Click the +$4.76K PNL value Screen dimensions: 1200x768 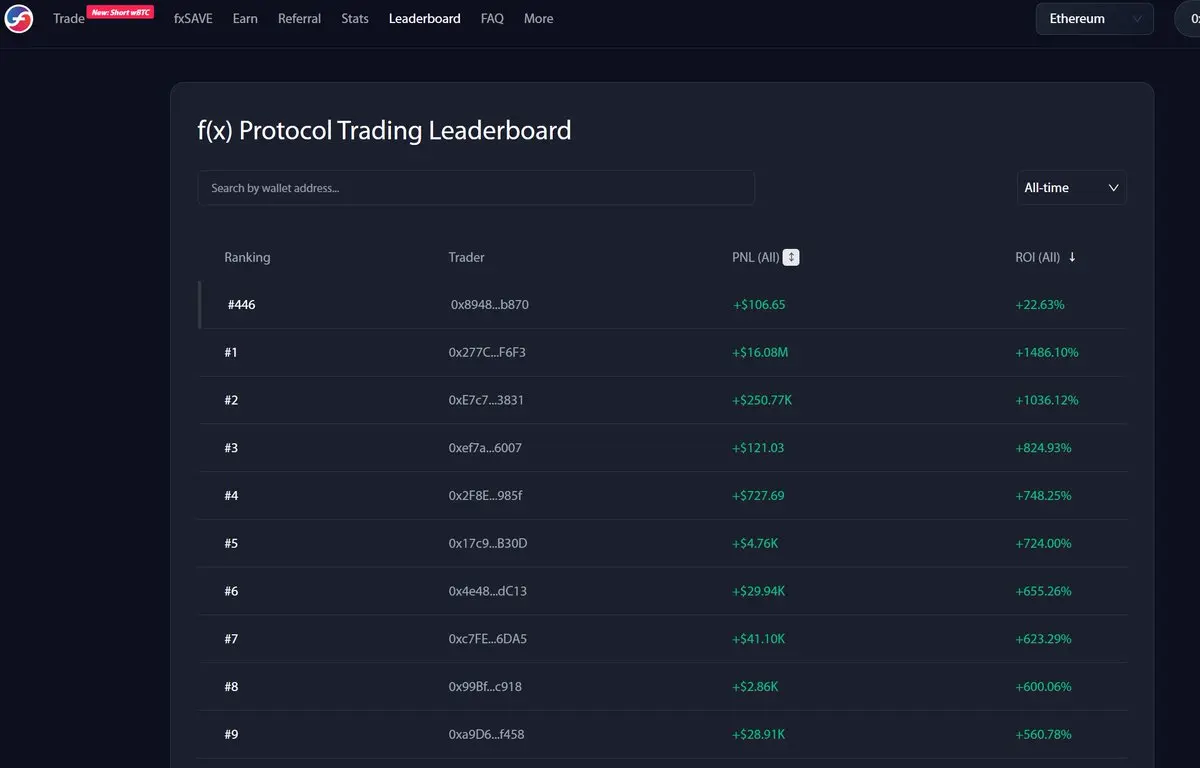coord(755,544)
